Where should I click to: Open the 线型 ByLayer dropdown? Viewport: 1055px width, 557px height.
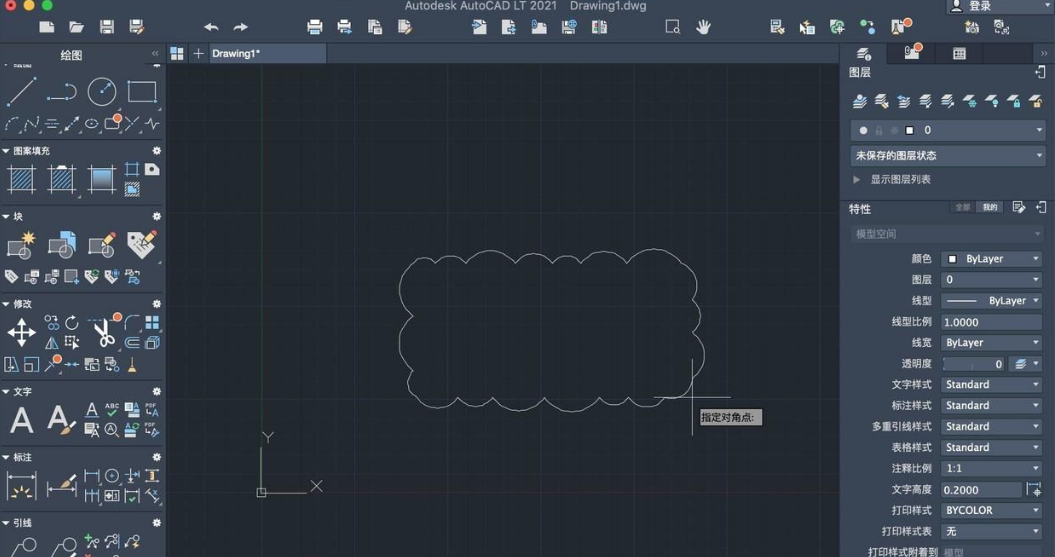[x=992, y=301]
